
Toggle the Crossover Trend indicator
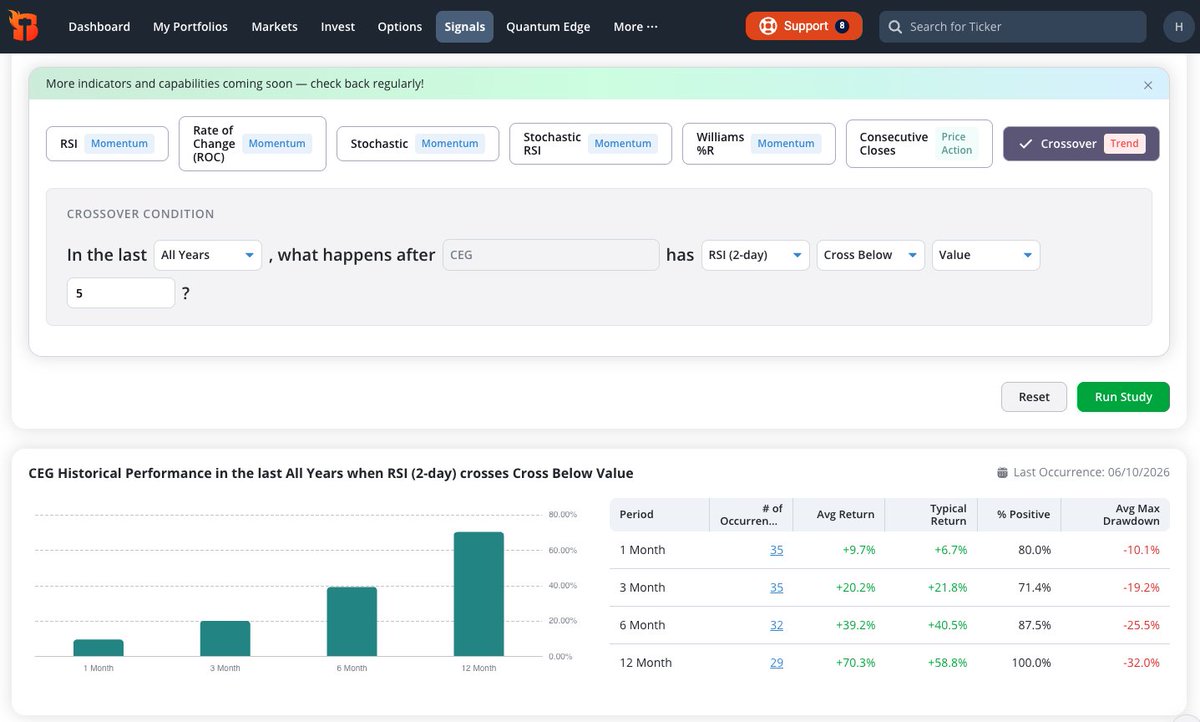point(1081,144)
